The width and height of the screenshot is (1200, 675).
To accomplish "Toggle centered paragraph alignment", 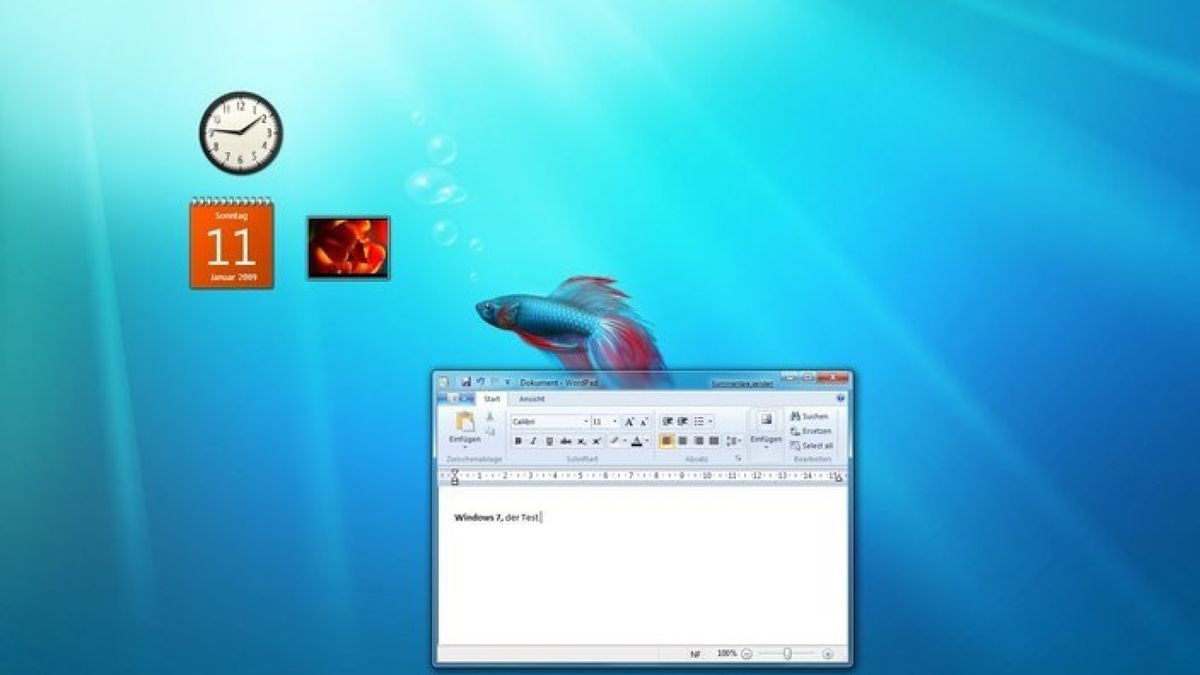I will click(x=681, y=442).
